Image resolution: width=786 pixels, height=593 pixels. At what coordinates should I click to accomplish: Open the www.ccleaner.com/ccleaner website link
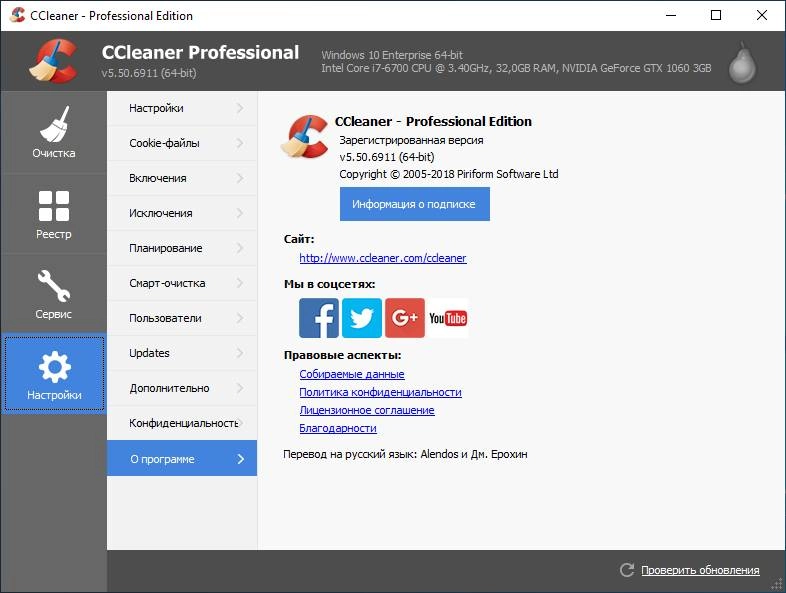tap(382, 258)
